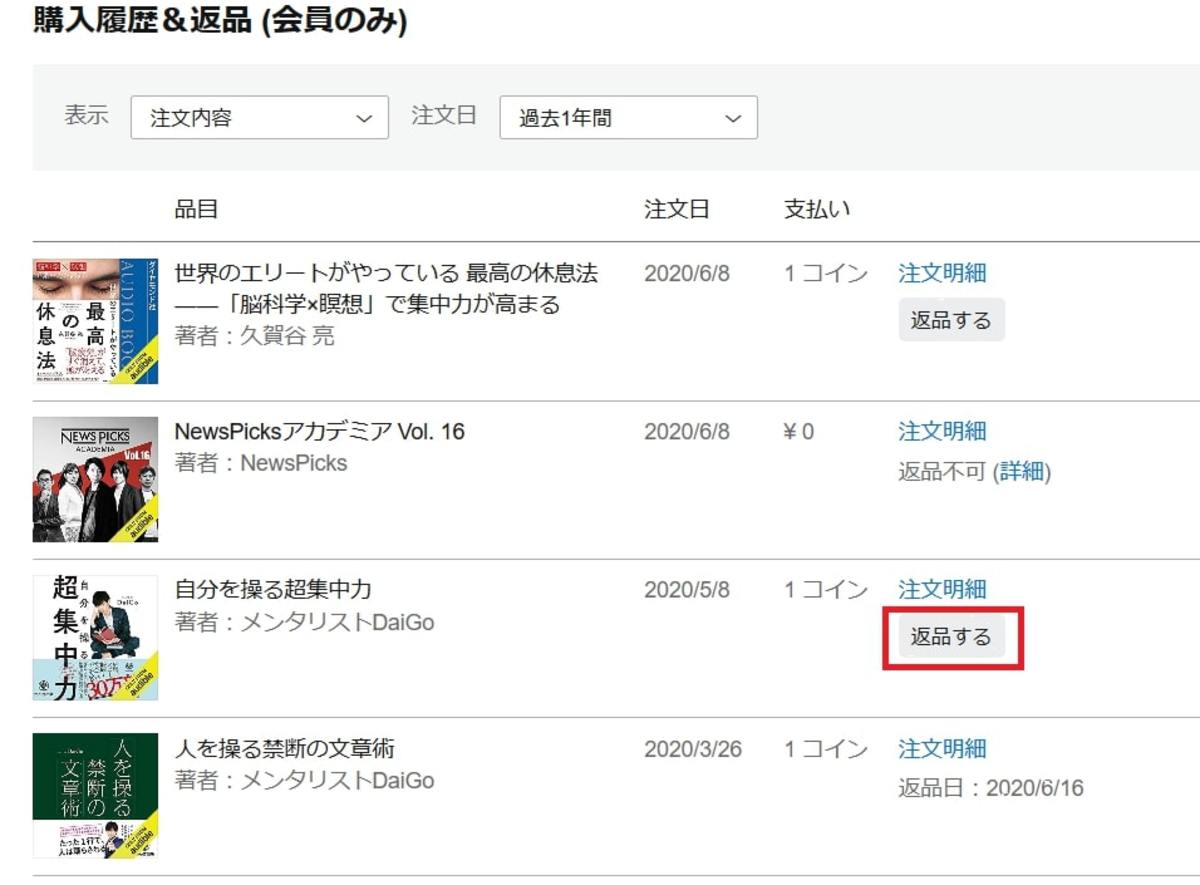
Task: Click the ¥ 0 payment value
Action: click(799, 431)
